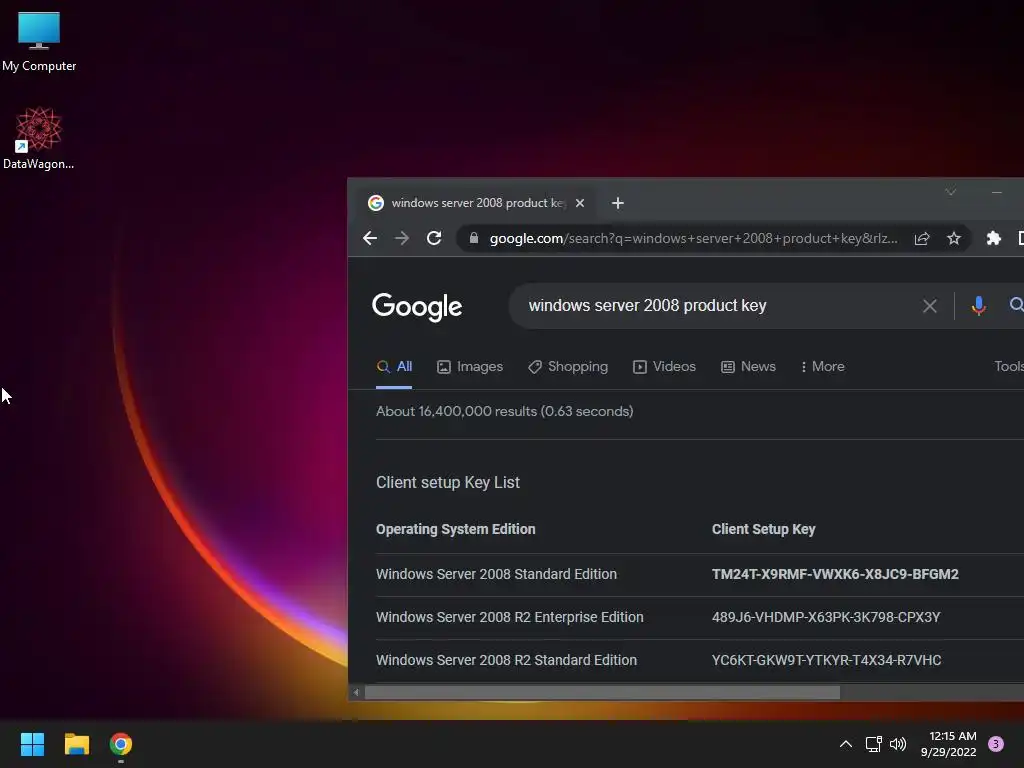Close the windows server 2008 tab

(x=579, y=203)
